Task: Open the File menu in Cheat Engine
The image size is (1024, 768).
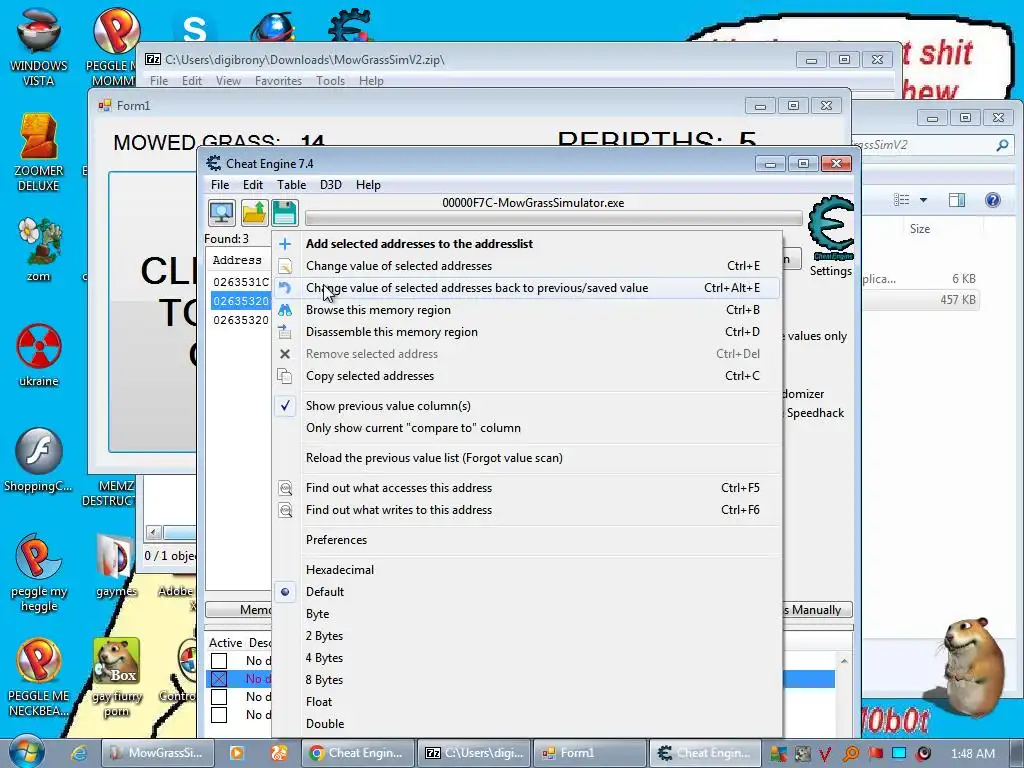Action: click(219, 185)
